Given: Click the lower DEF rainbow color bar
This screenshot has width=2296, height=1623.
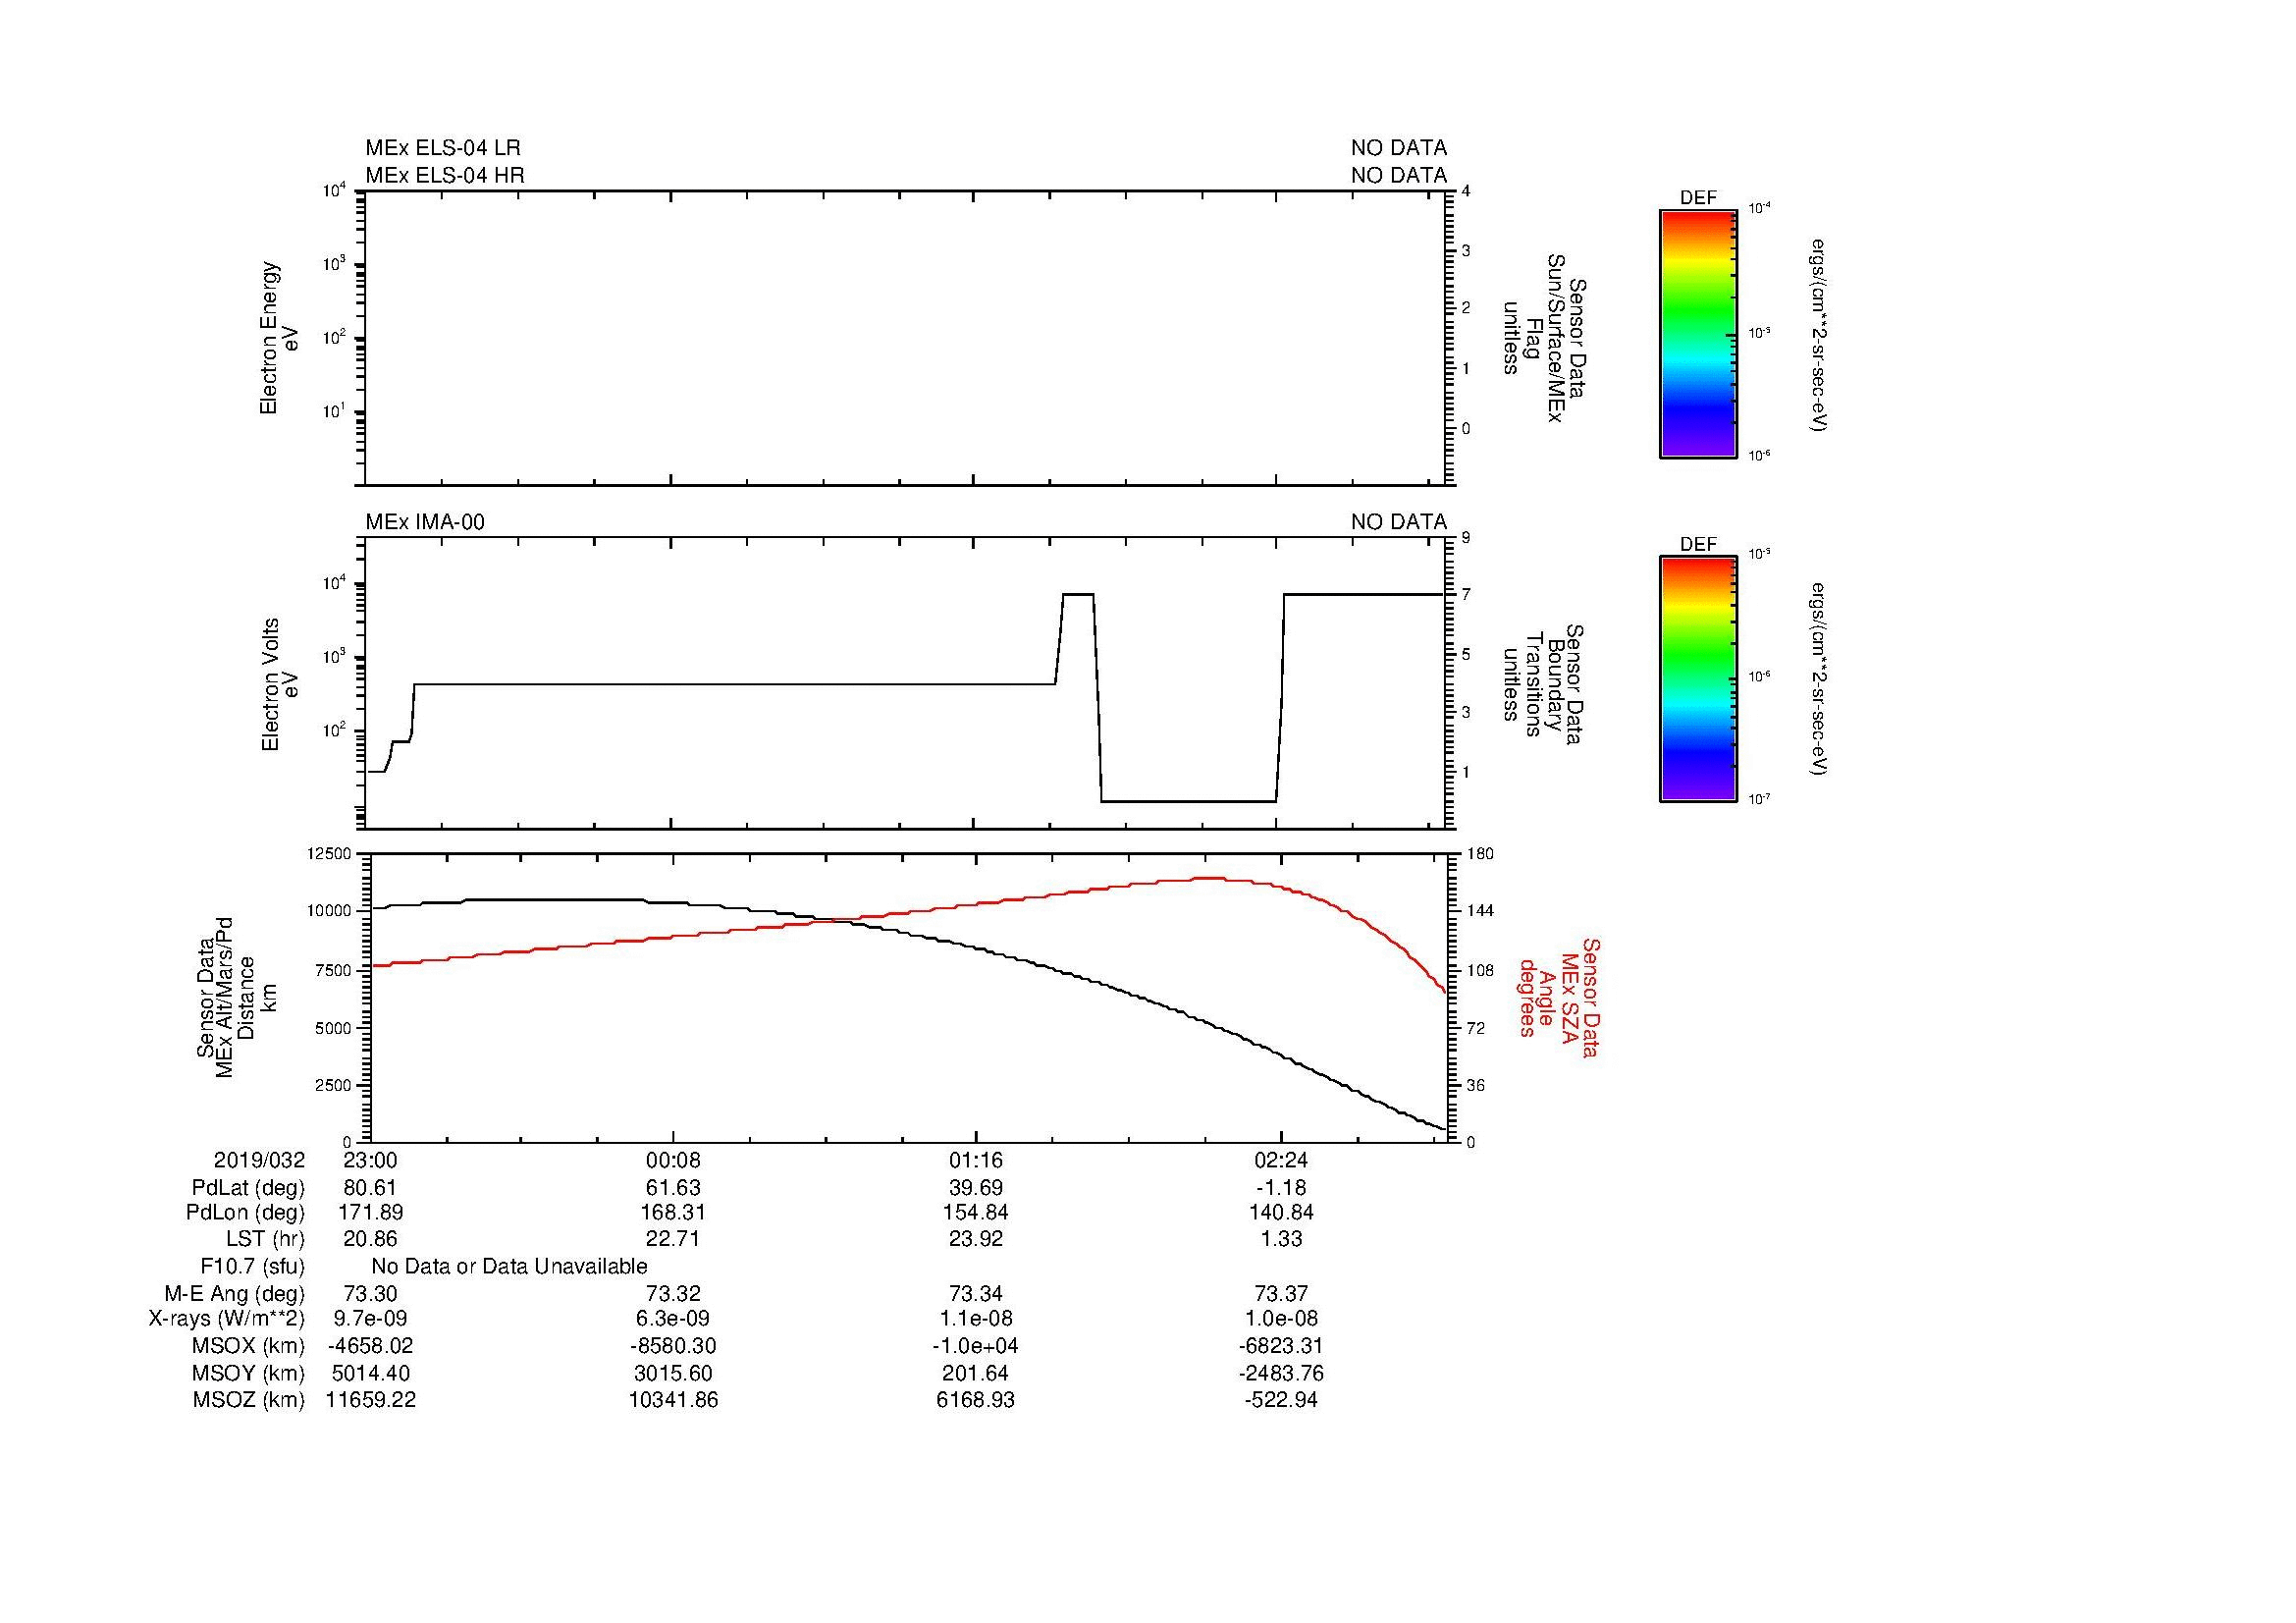Looking at the screenshot, I should click(1697, 679).
